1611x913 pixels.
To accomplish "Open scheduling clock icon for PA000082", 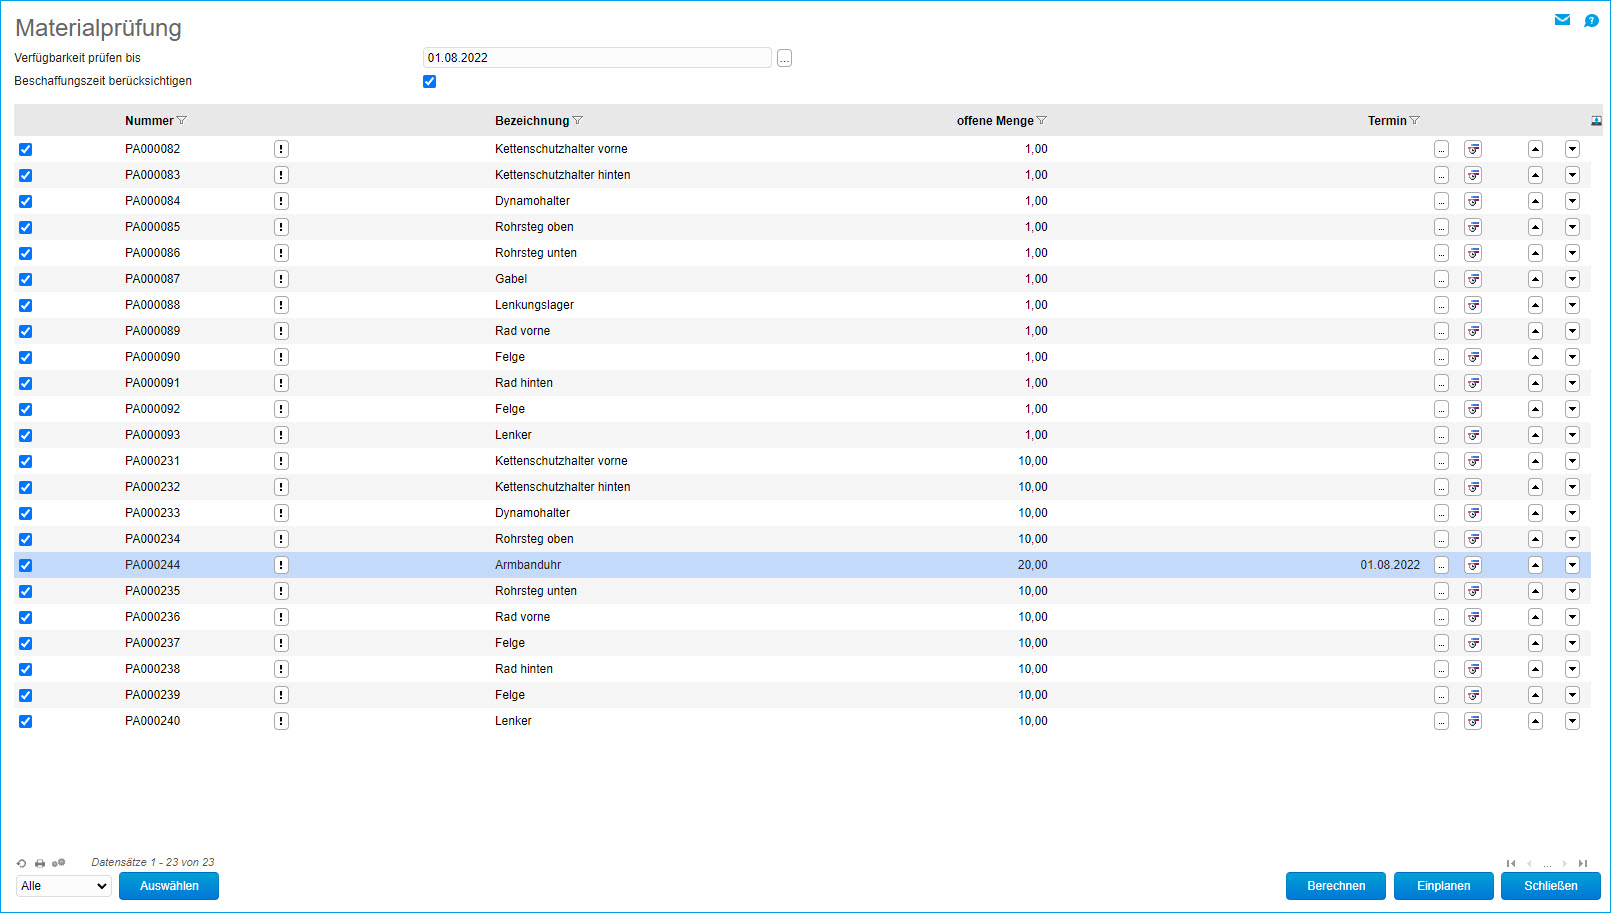I will coord(1473,149).
